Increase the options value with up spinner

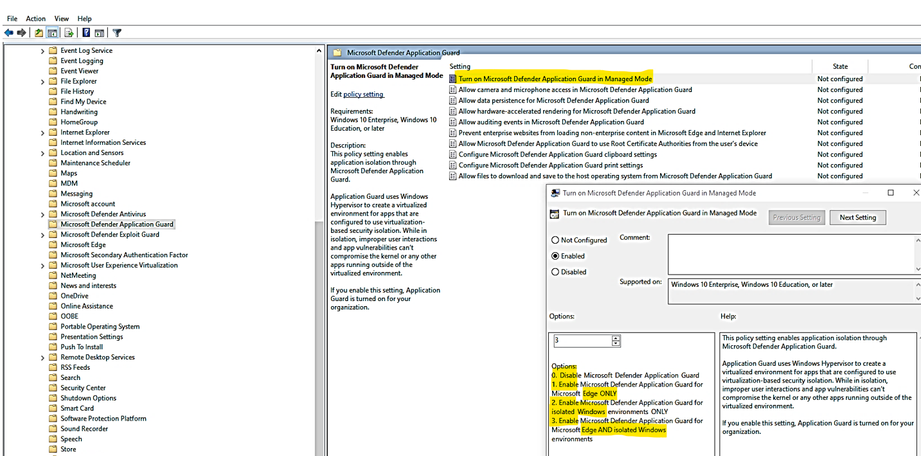click(616, 338)
